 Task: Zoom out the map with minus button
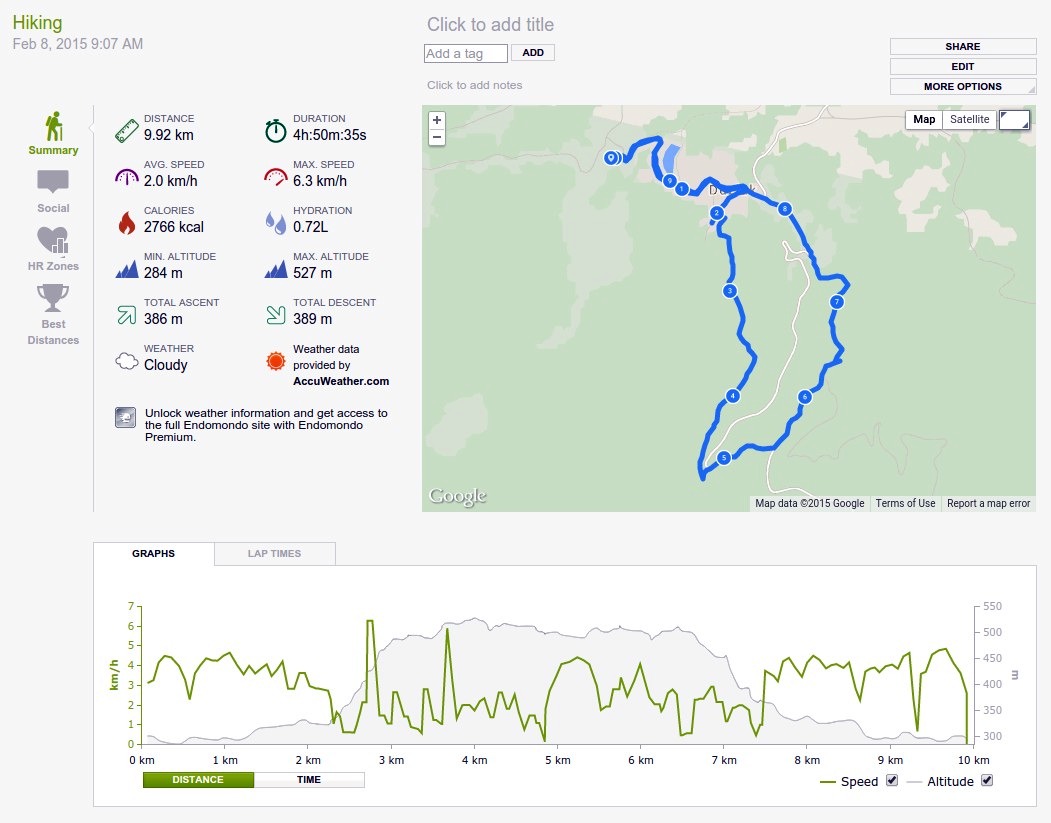tap(437, 137)
